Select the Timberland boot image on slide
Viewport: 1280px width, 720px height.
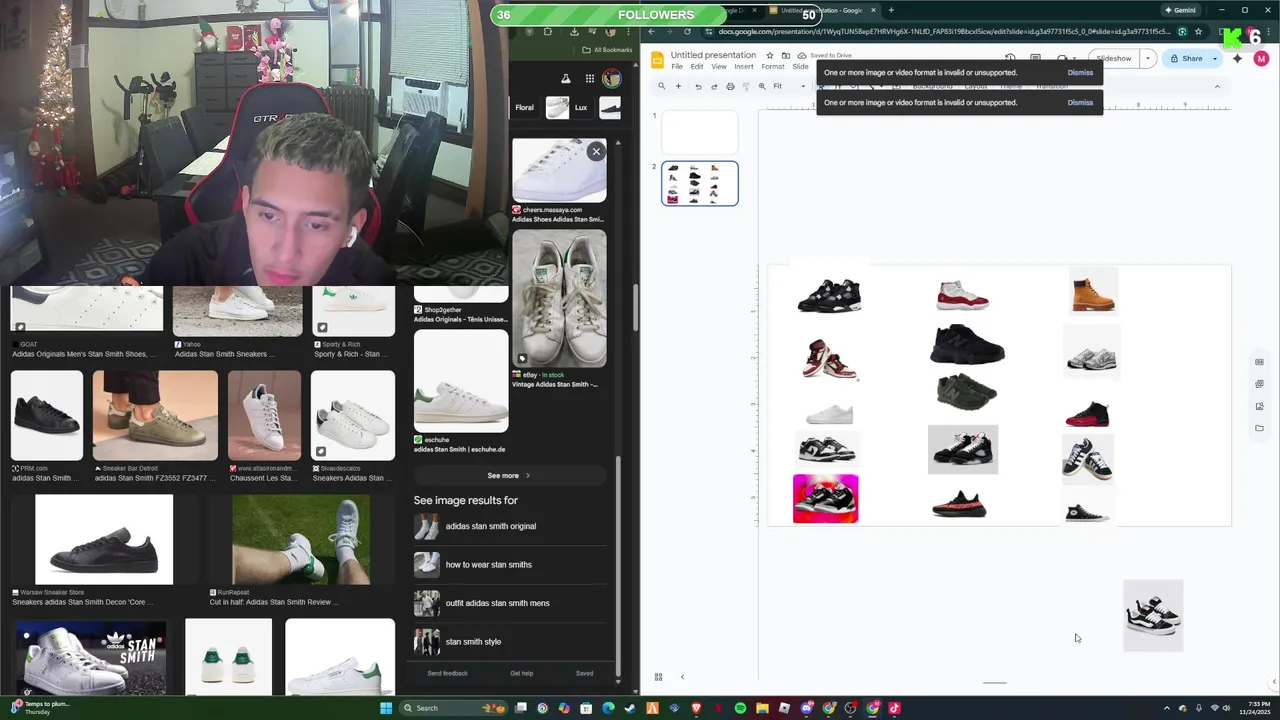point(1093,291)
